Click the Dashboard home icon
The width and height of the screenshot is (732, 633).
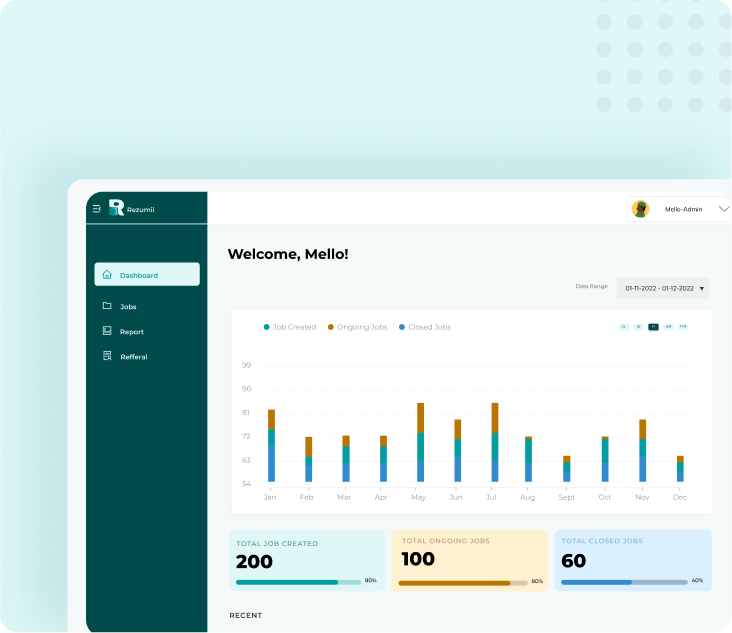(x=107, y=275)
